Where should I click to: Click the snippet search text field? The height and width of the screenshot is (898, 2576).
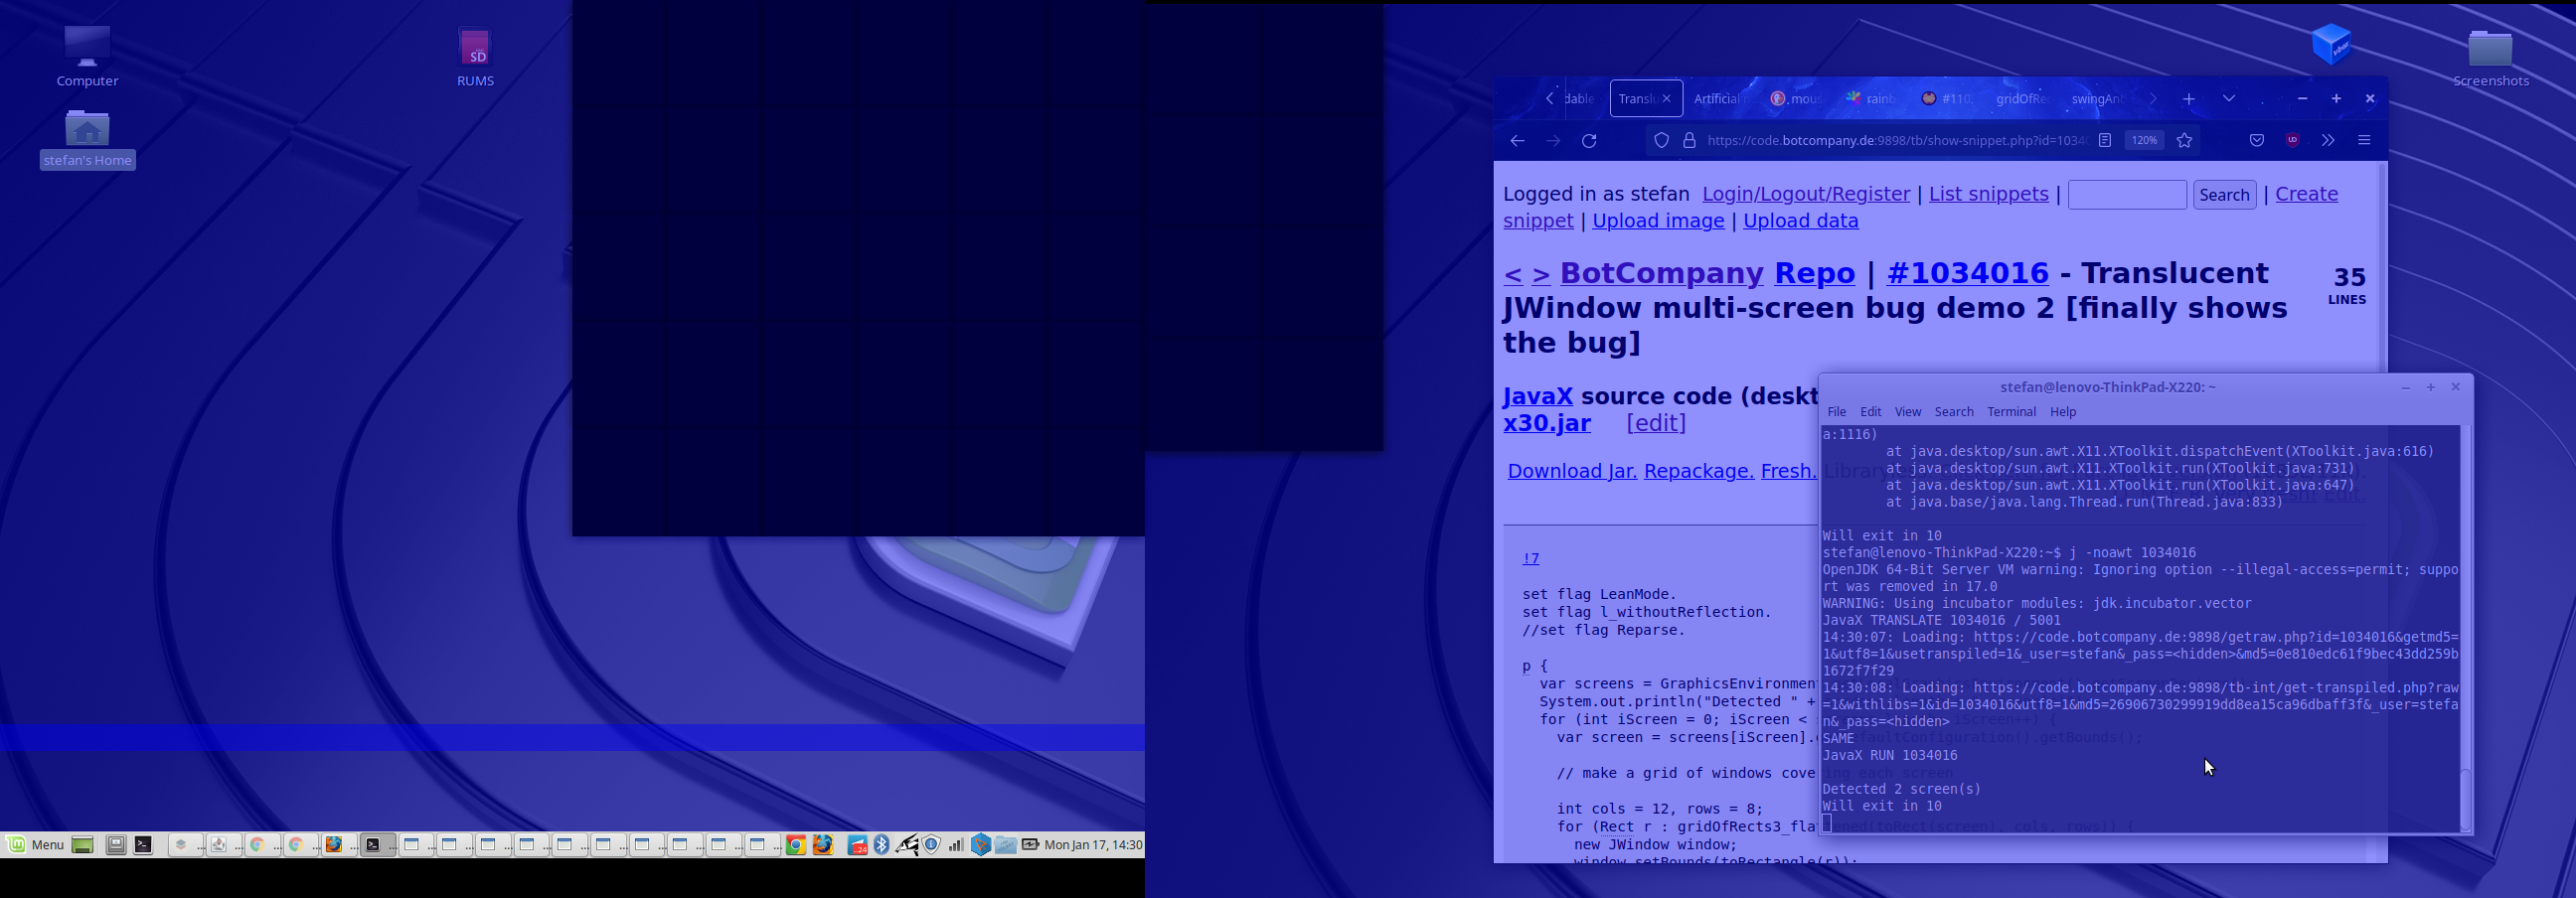tap(2126, 195)
